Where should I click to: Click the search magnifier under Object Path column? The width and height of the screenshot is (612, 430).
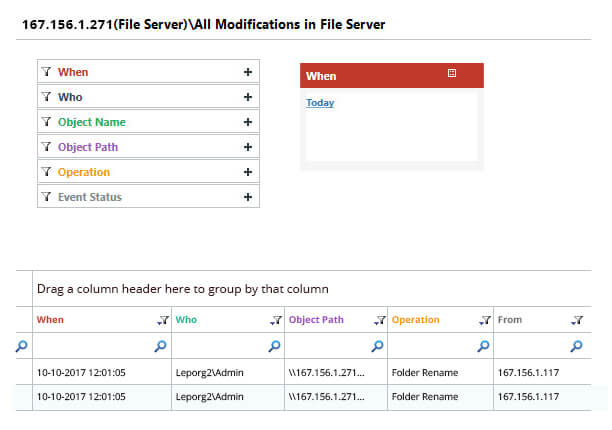coord(377,346)
